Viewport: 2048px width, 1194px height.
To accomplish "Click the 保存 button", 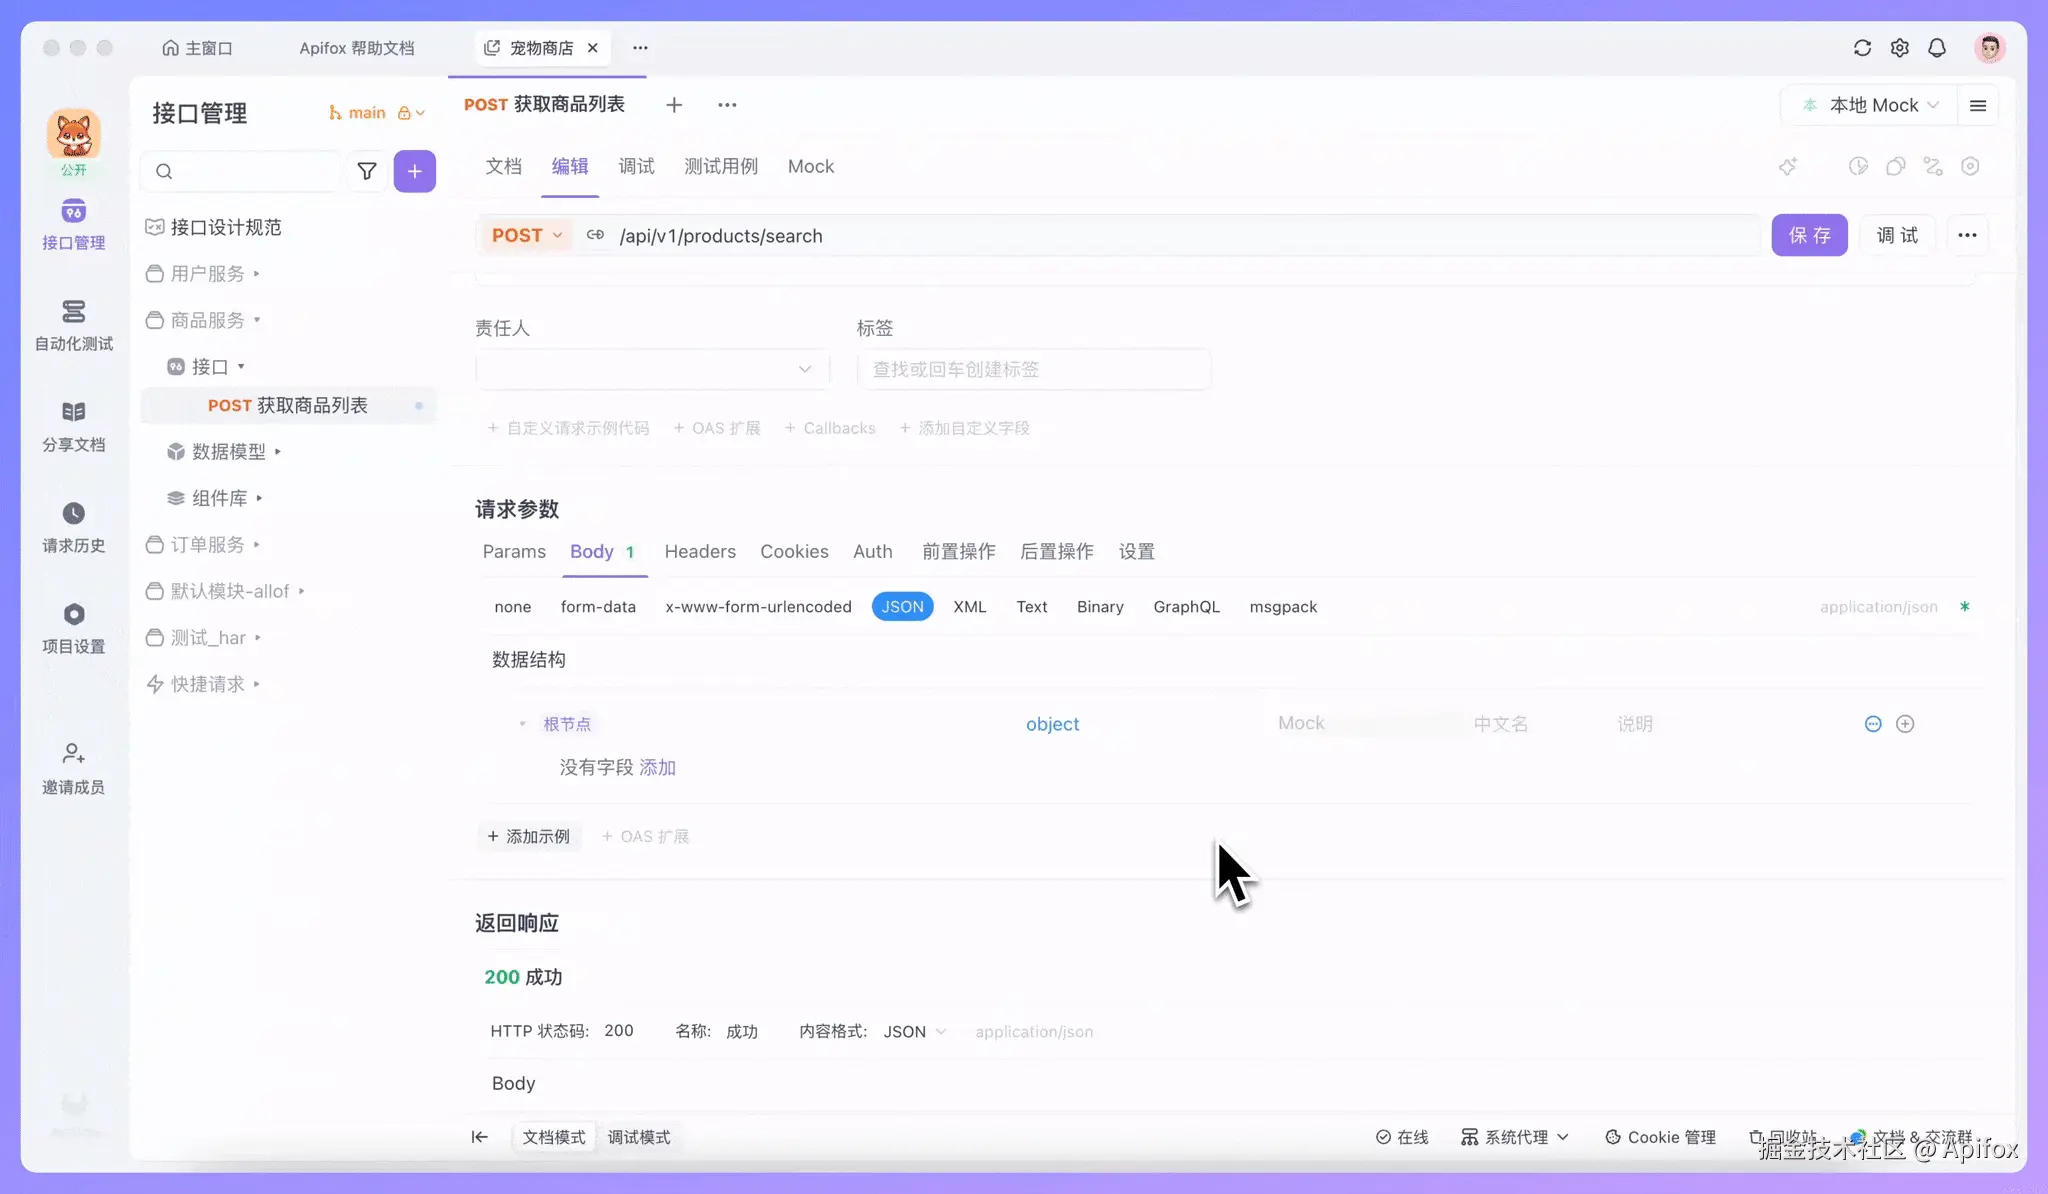I will point(1809,236).
